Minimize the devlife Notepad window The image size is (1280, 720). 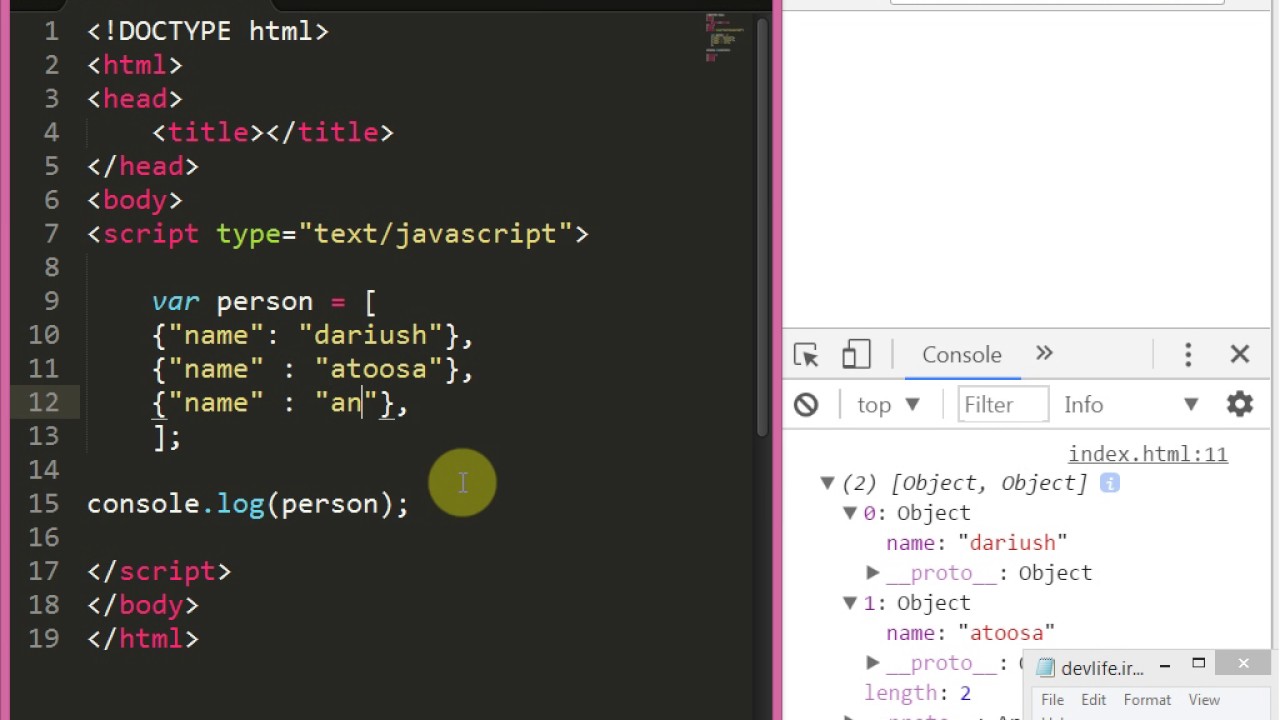(x=1165, y=665)
